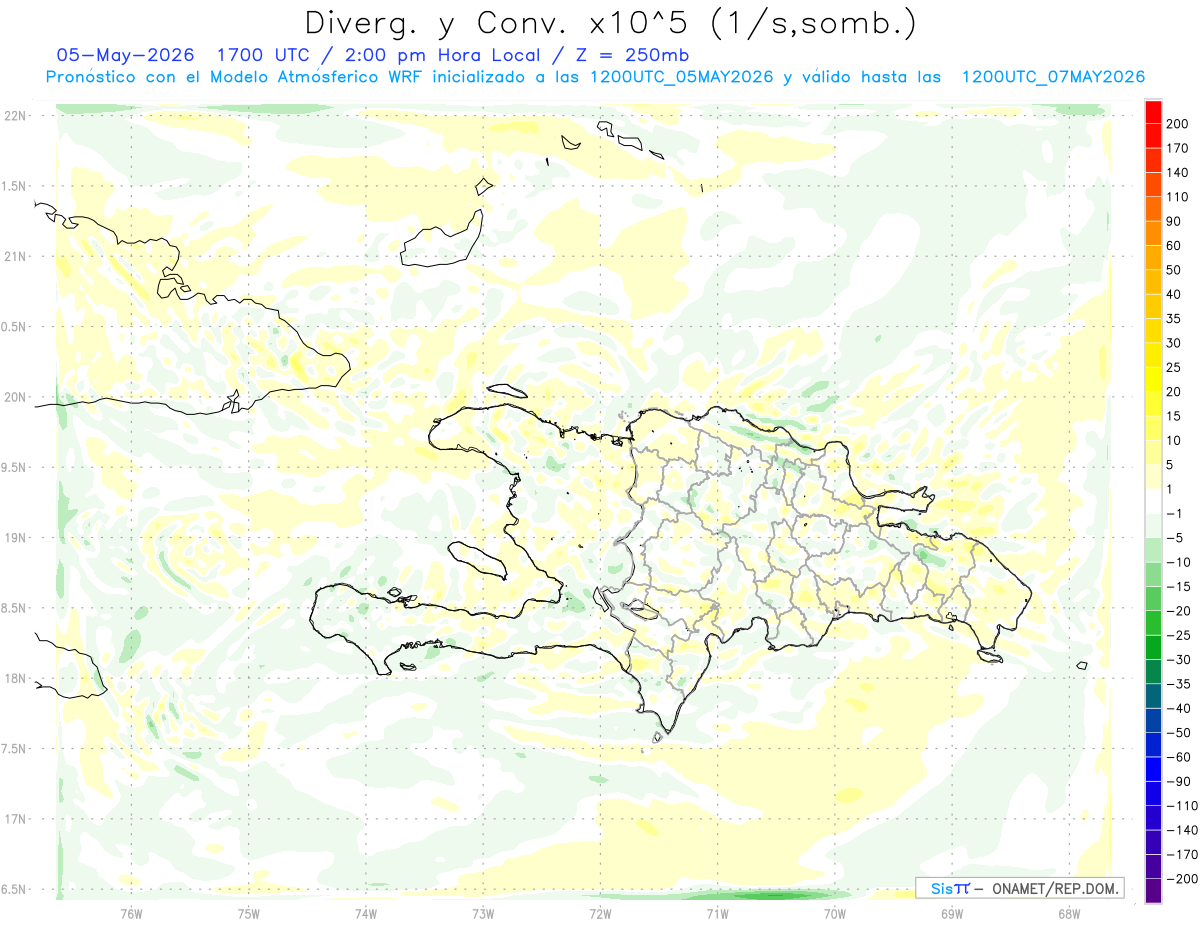This screenshot has width=1200, height=927.
Task: Select the yellow 15 legend color band
Action: click(x=1153, y=404)
